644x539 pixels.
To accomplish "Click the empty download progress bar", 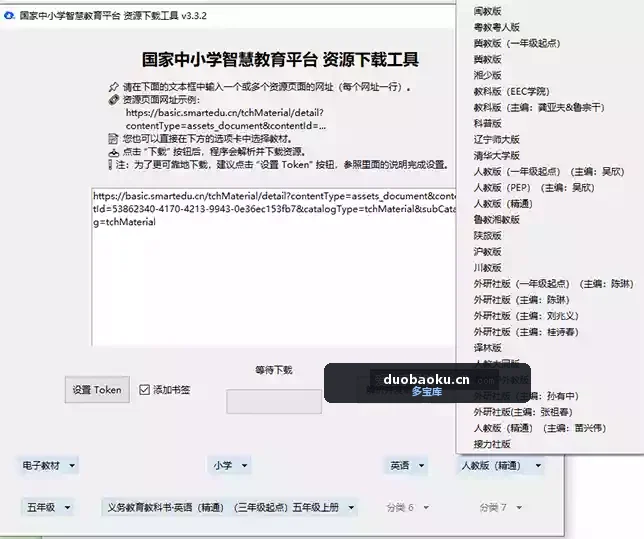I will click(274, 401).
